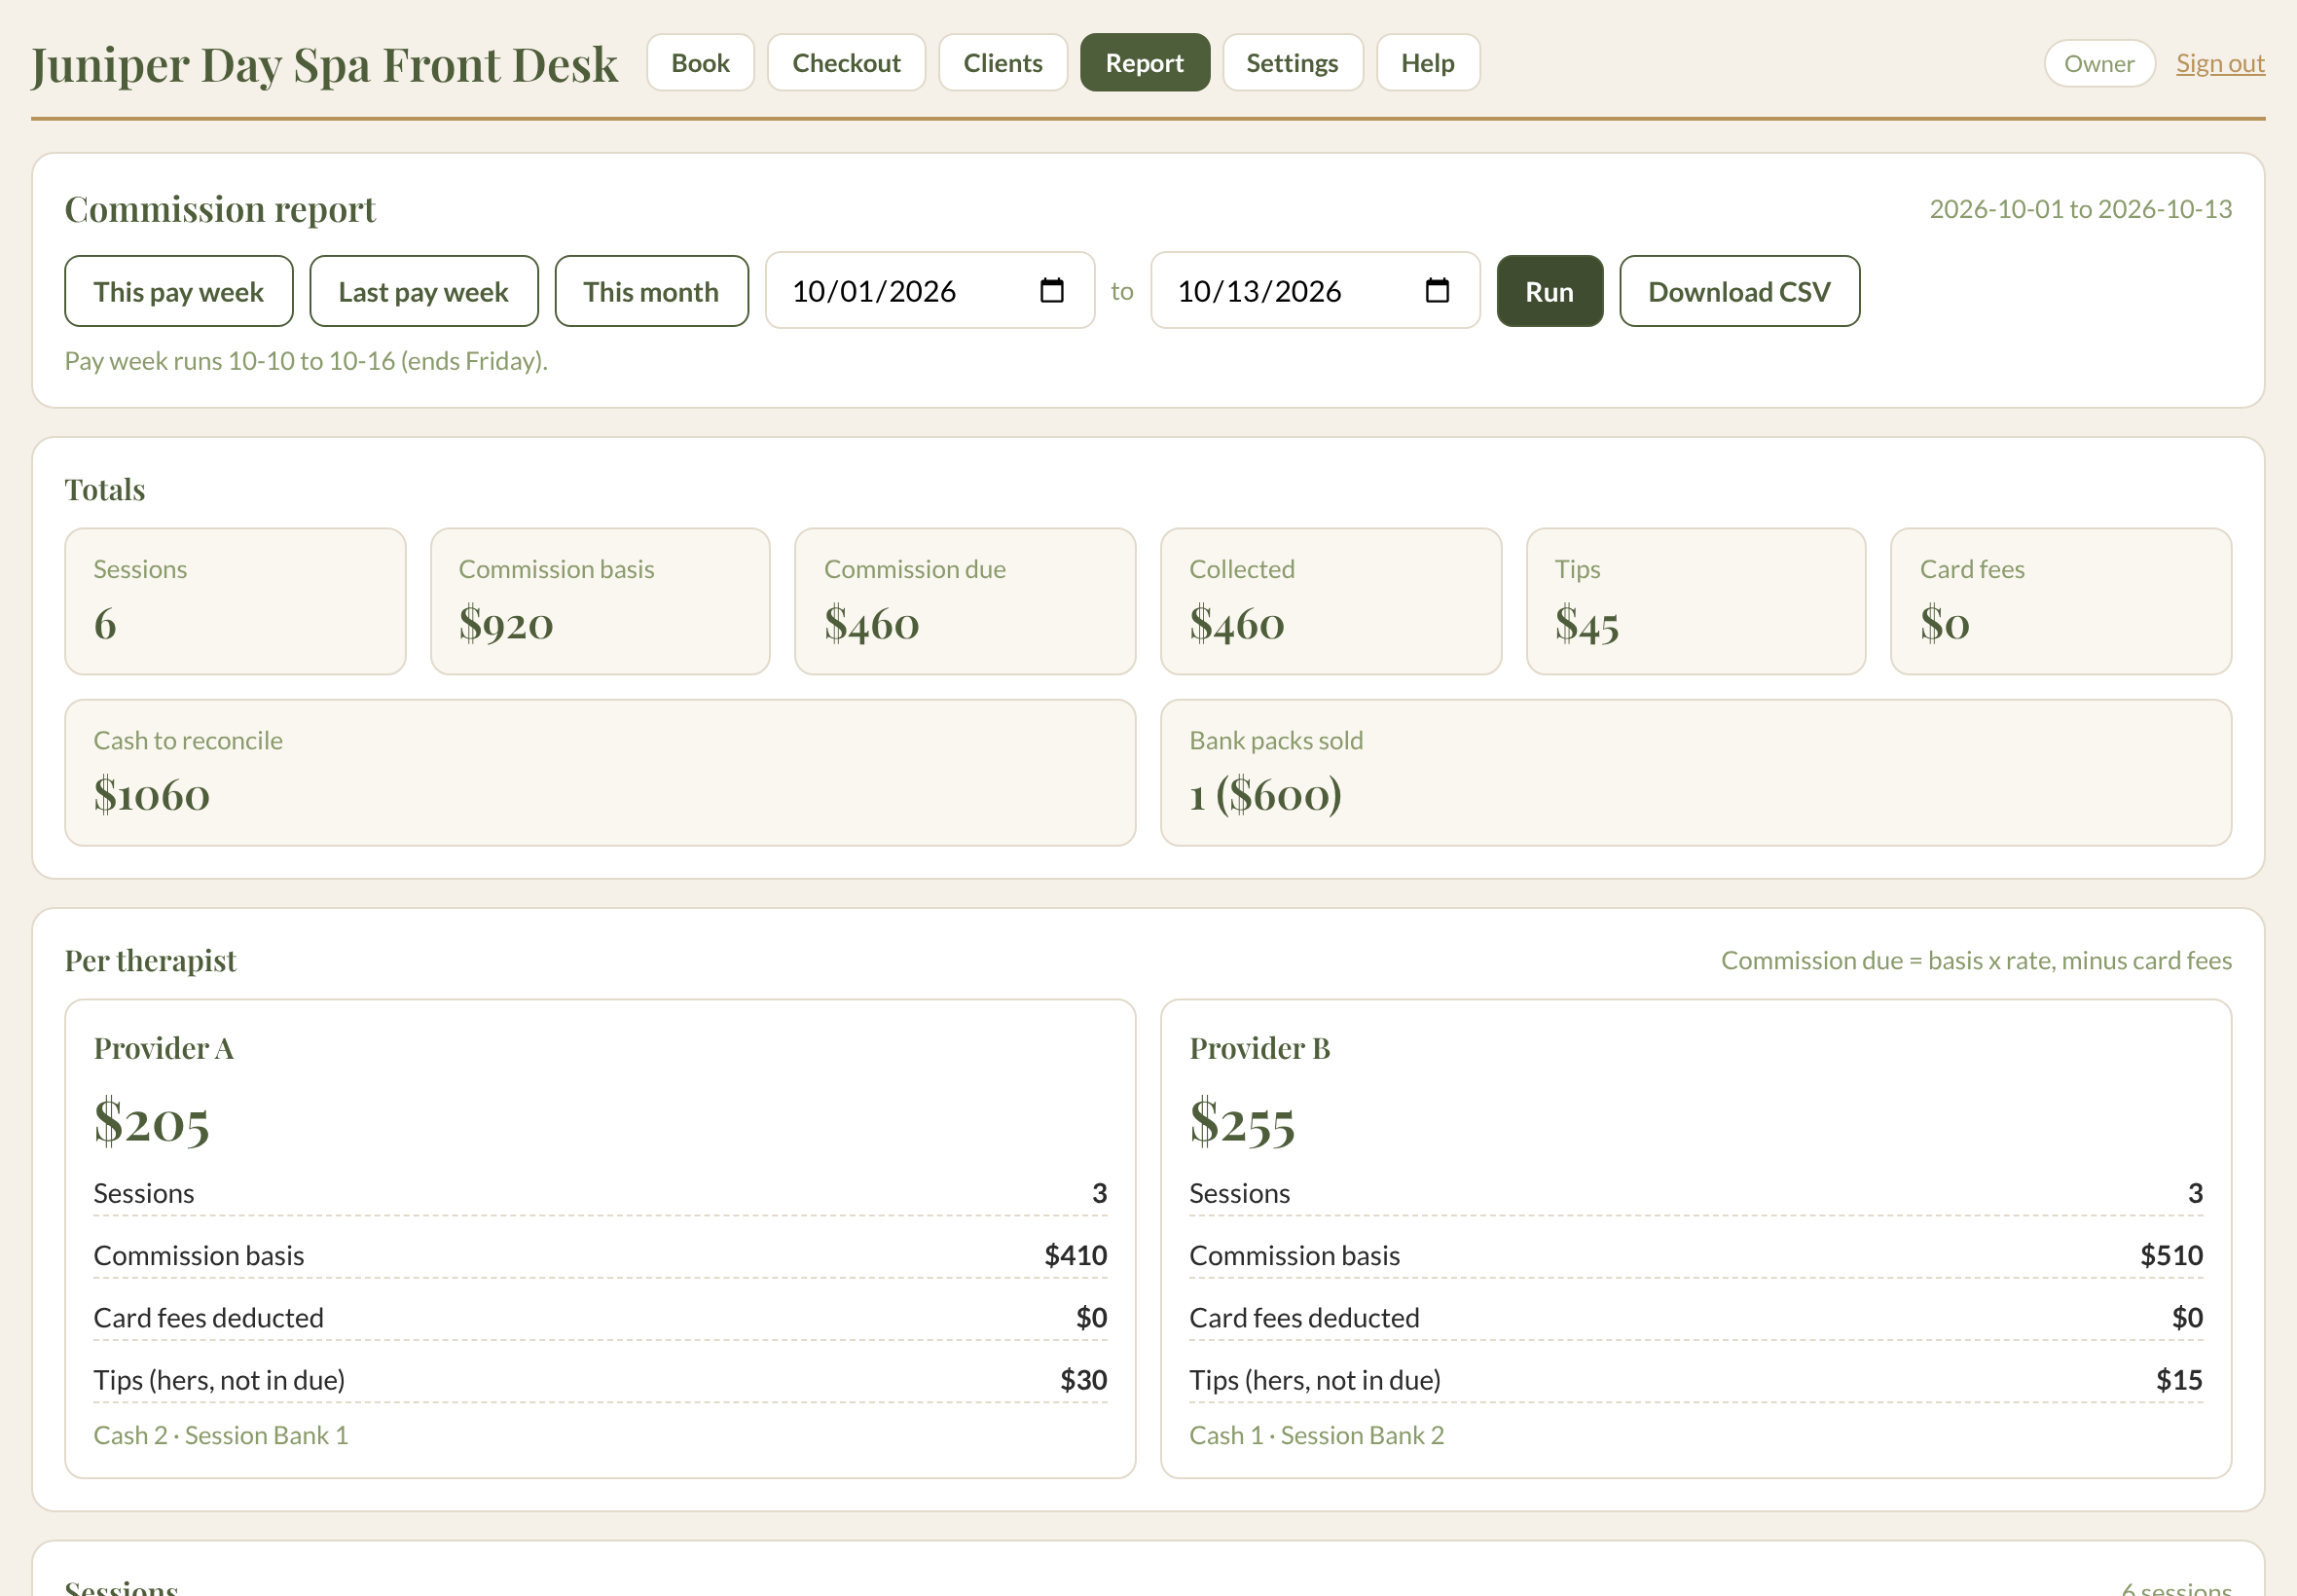Focus the end date field 10/13/2026
Screen dimensions: 2297x1596
coord(1314,291)
